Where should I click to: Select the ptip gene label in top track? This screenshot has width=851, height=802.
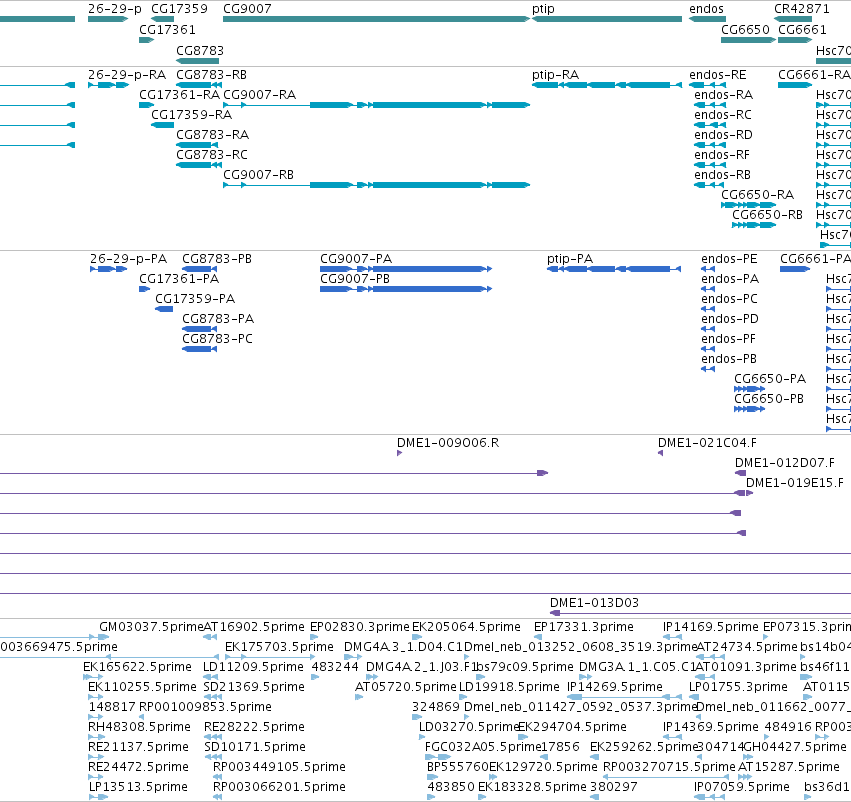543,9
